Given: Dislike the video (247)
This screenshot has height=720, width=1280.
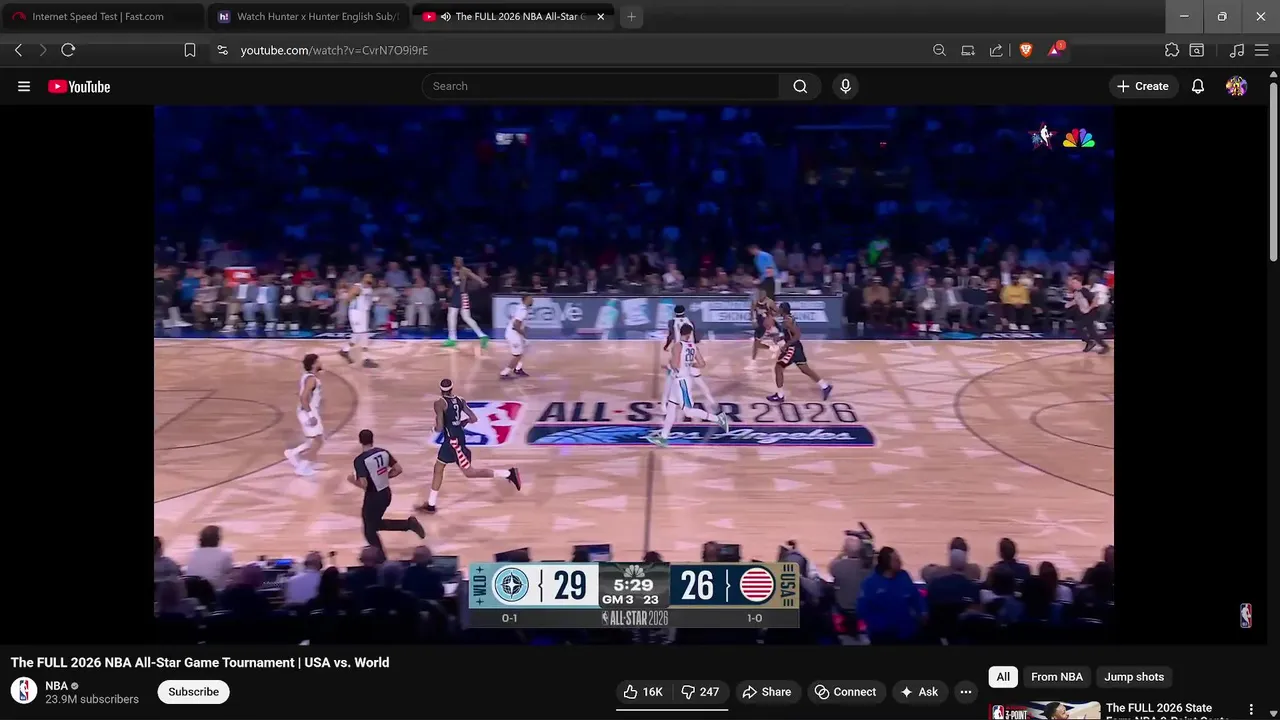Looking at the screenshot, I should point(701,692).
